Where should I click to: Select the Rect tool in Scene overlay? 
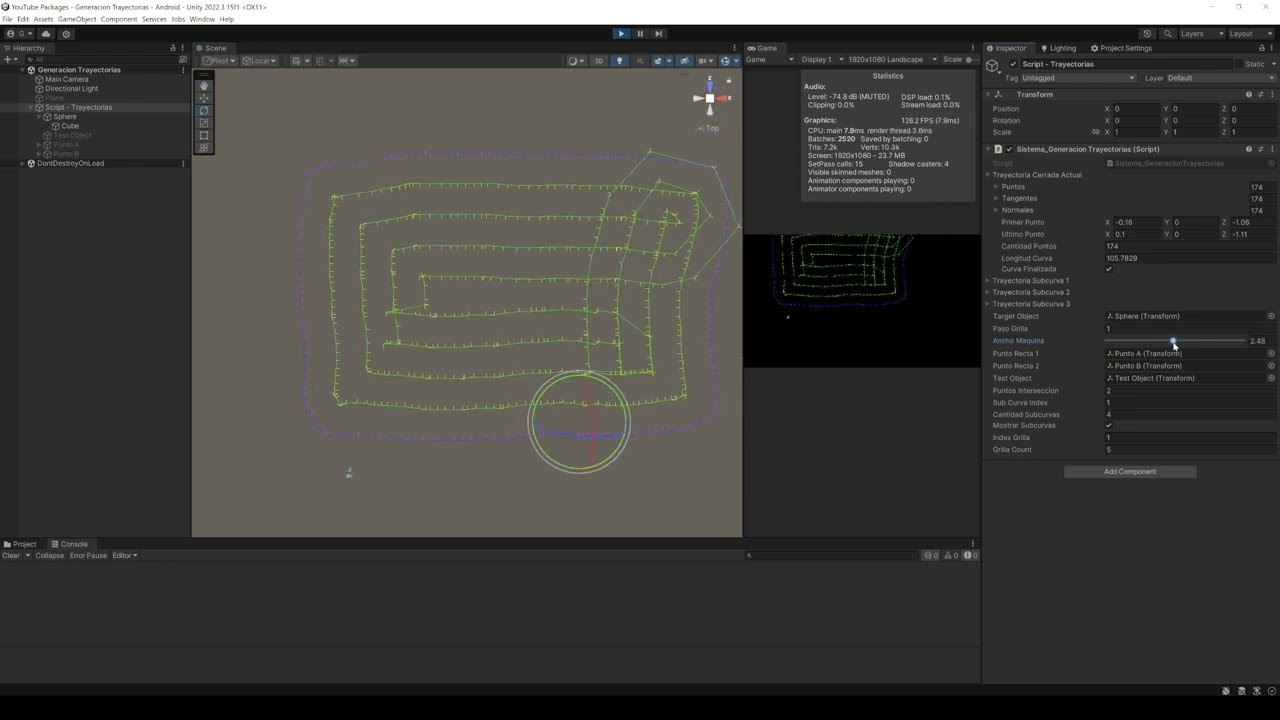204,135
